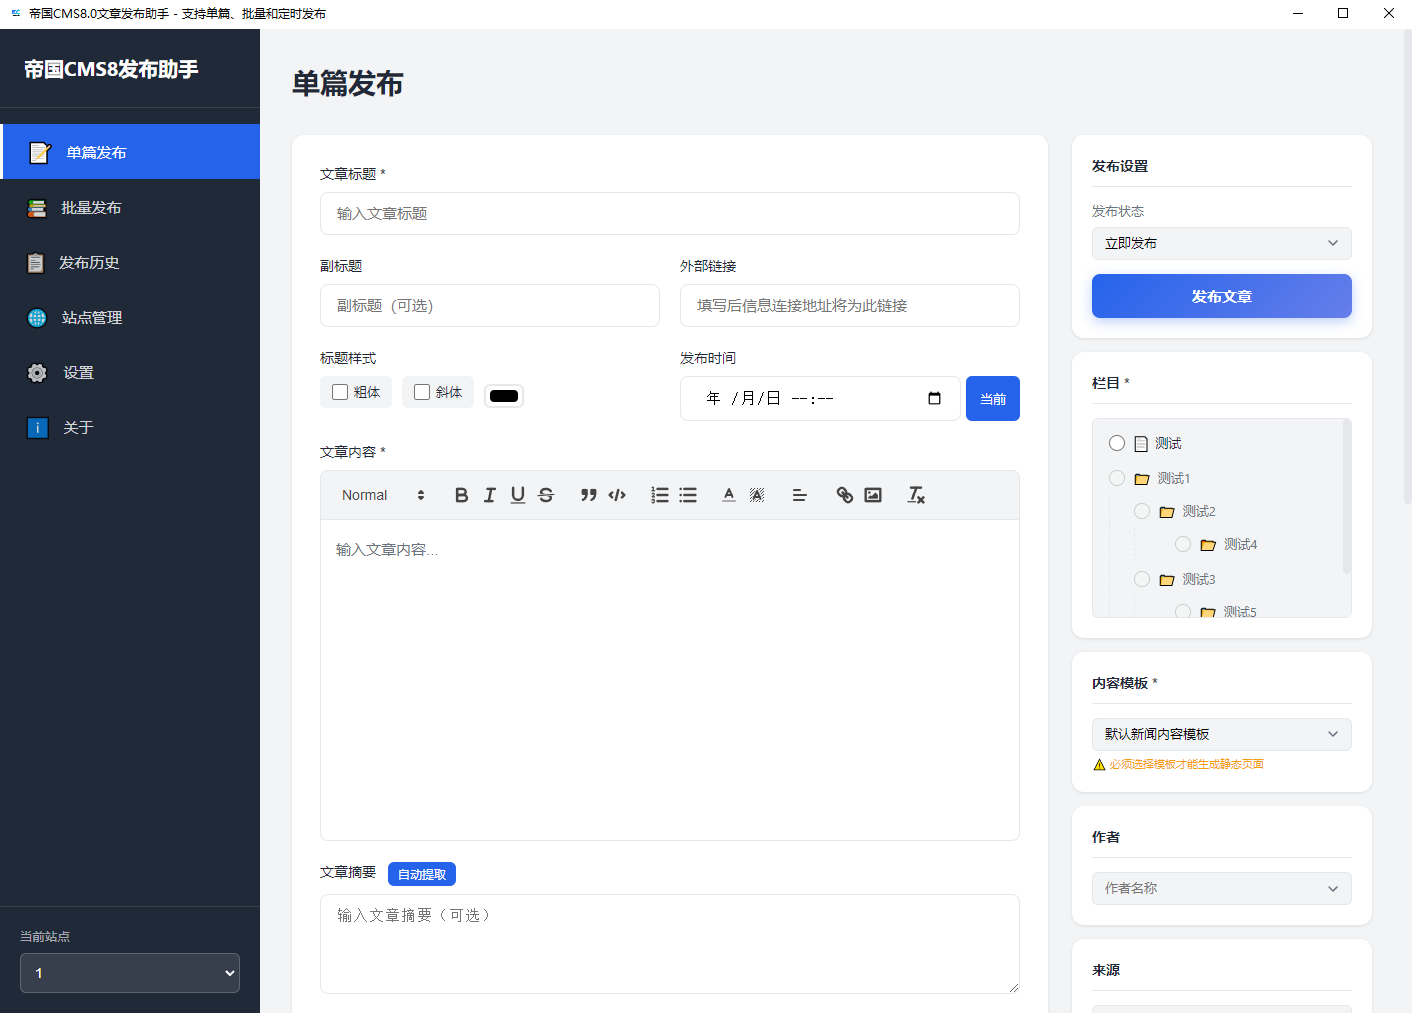Expand the Normal paragraph style selector
This screenshot has width=1412, height=1013.
point(380,494)
